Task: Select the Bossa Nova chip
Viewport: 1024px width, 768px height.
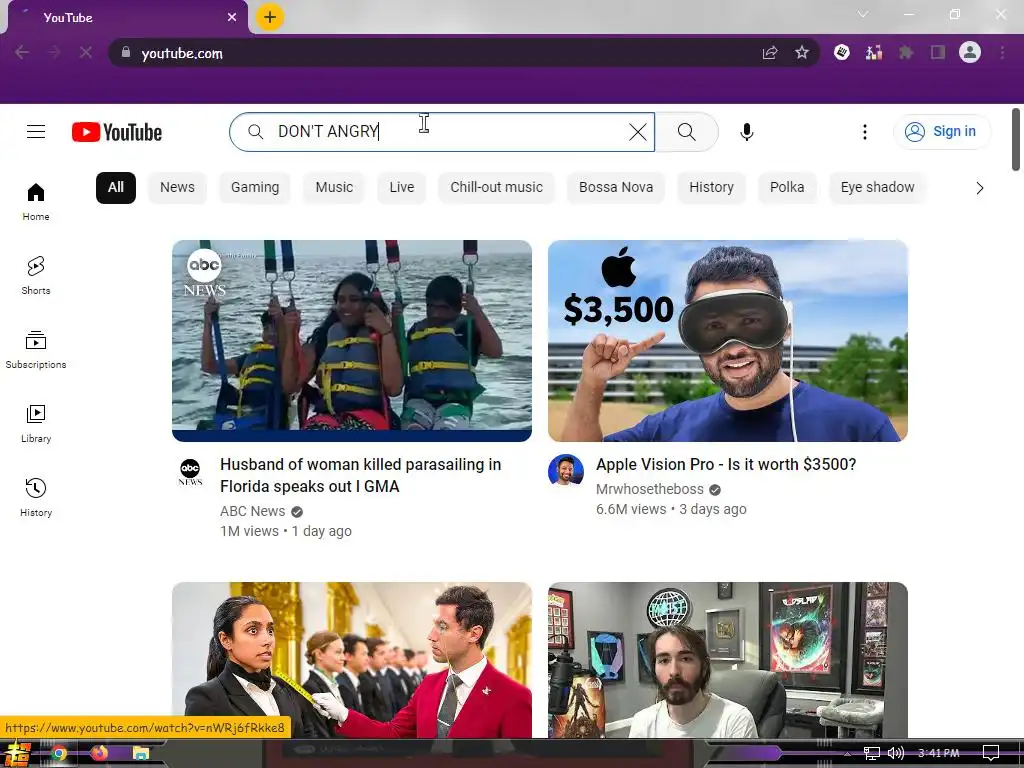Action: [616, 187]
